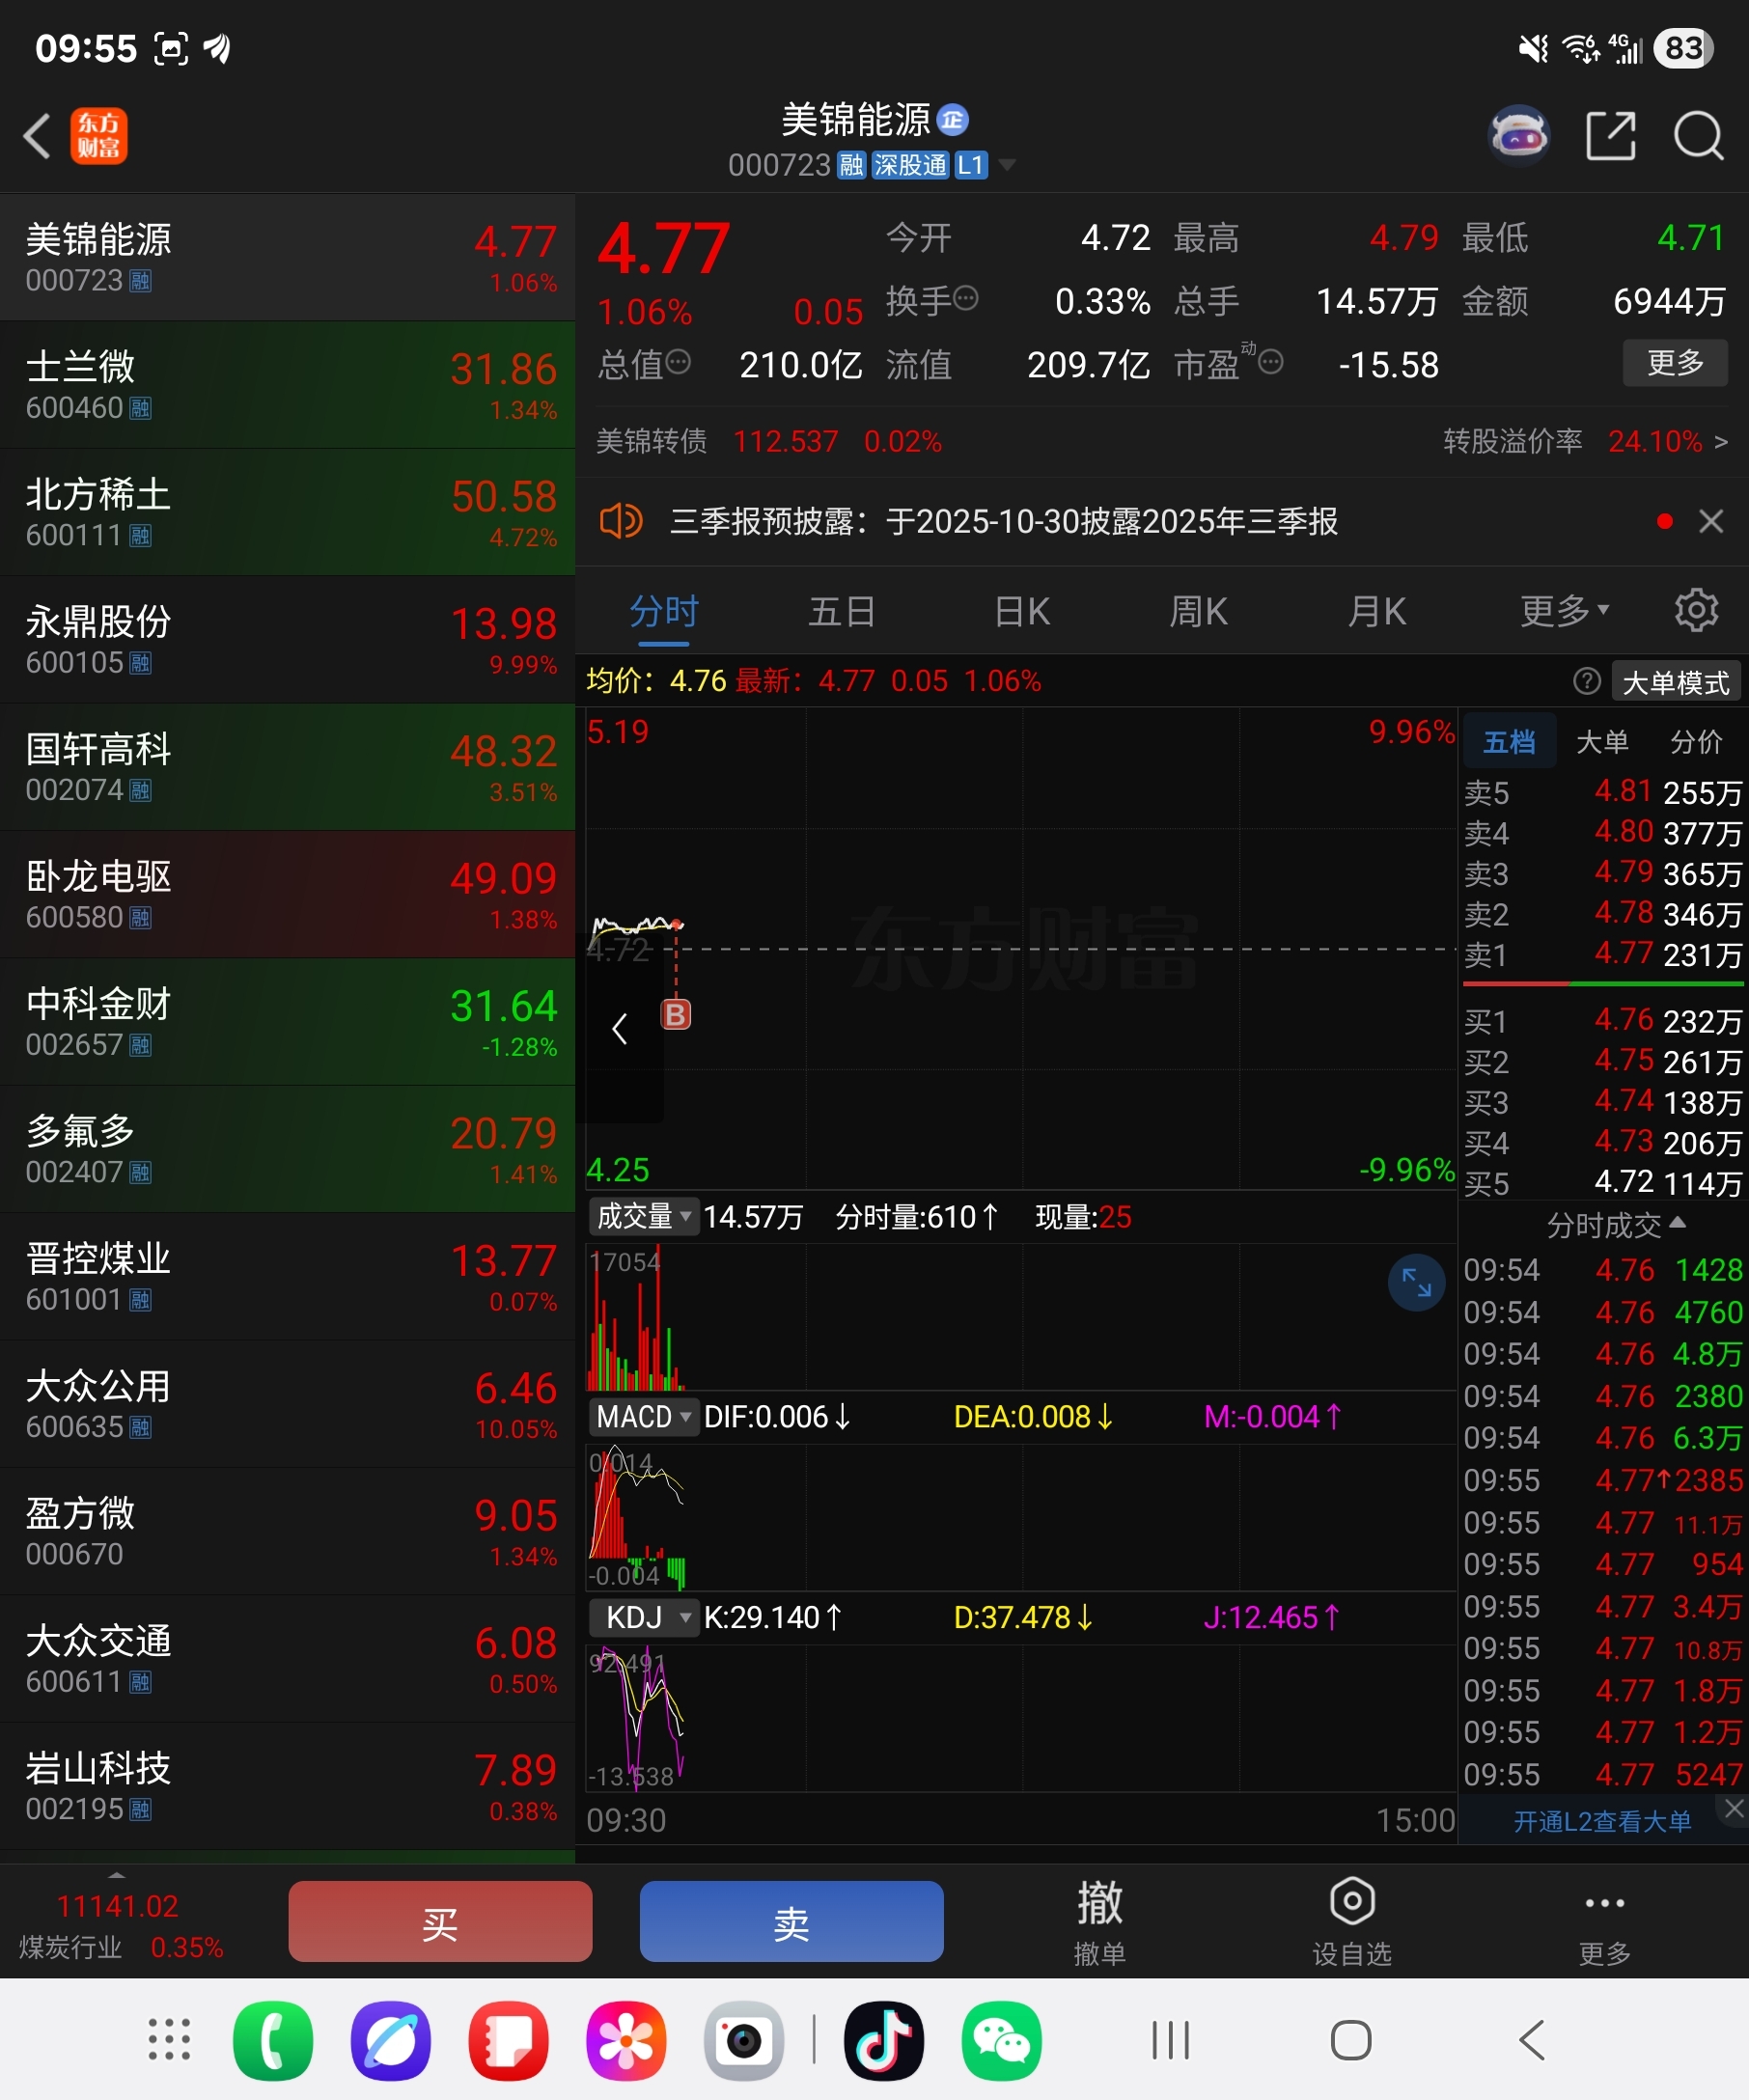The width and height of the screenshot is (1749, 2100).
Task: Close the 开通L2查看大单 banner
Action: tap(1734, 1808)
